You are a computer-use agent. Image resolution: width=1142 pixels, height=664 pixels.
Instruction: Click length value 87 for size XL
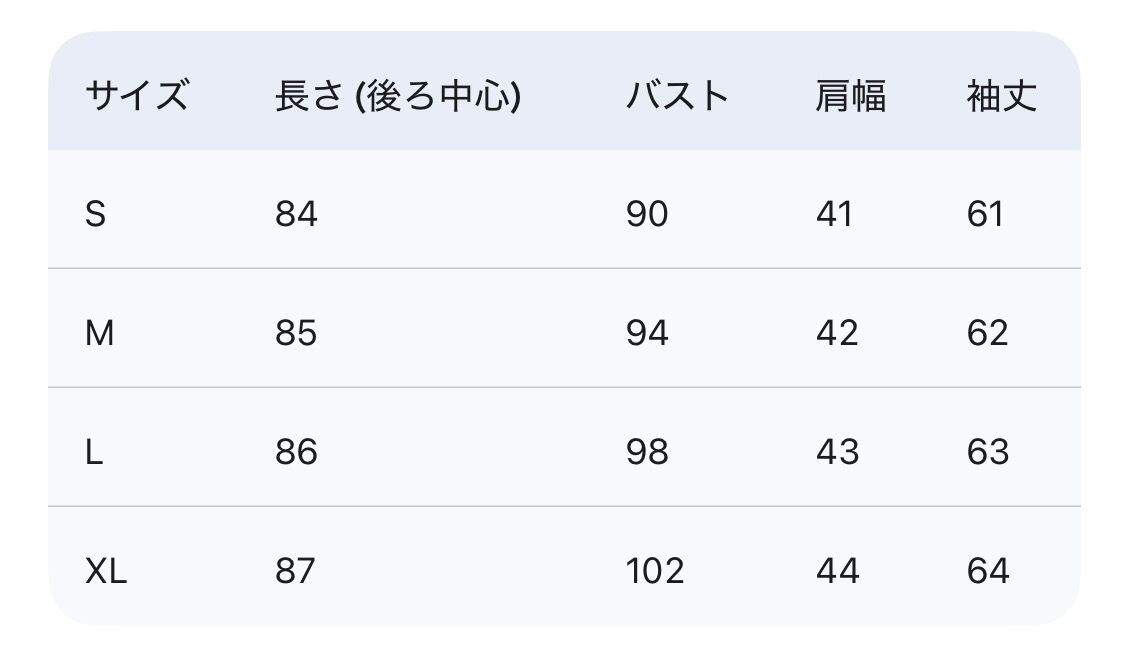295,571
